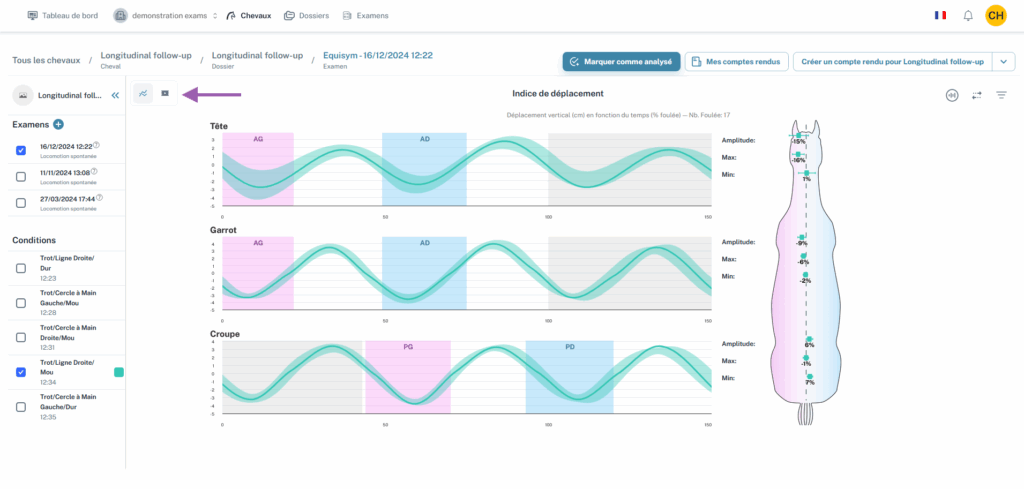Enable Trot/Cercle à Main Gauche/Mou condition

tap(22, 302)
